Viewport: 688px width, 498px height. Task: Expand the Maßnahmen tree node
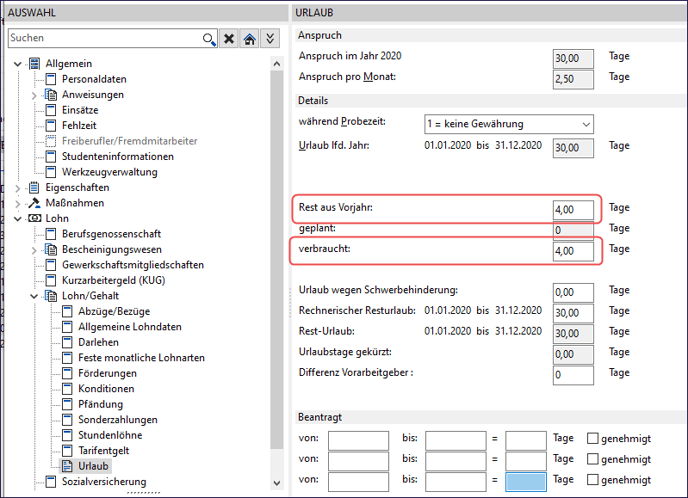pos(18,204)
